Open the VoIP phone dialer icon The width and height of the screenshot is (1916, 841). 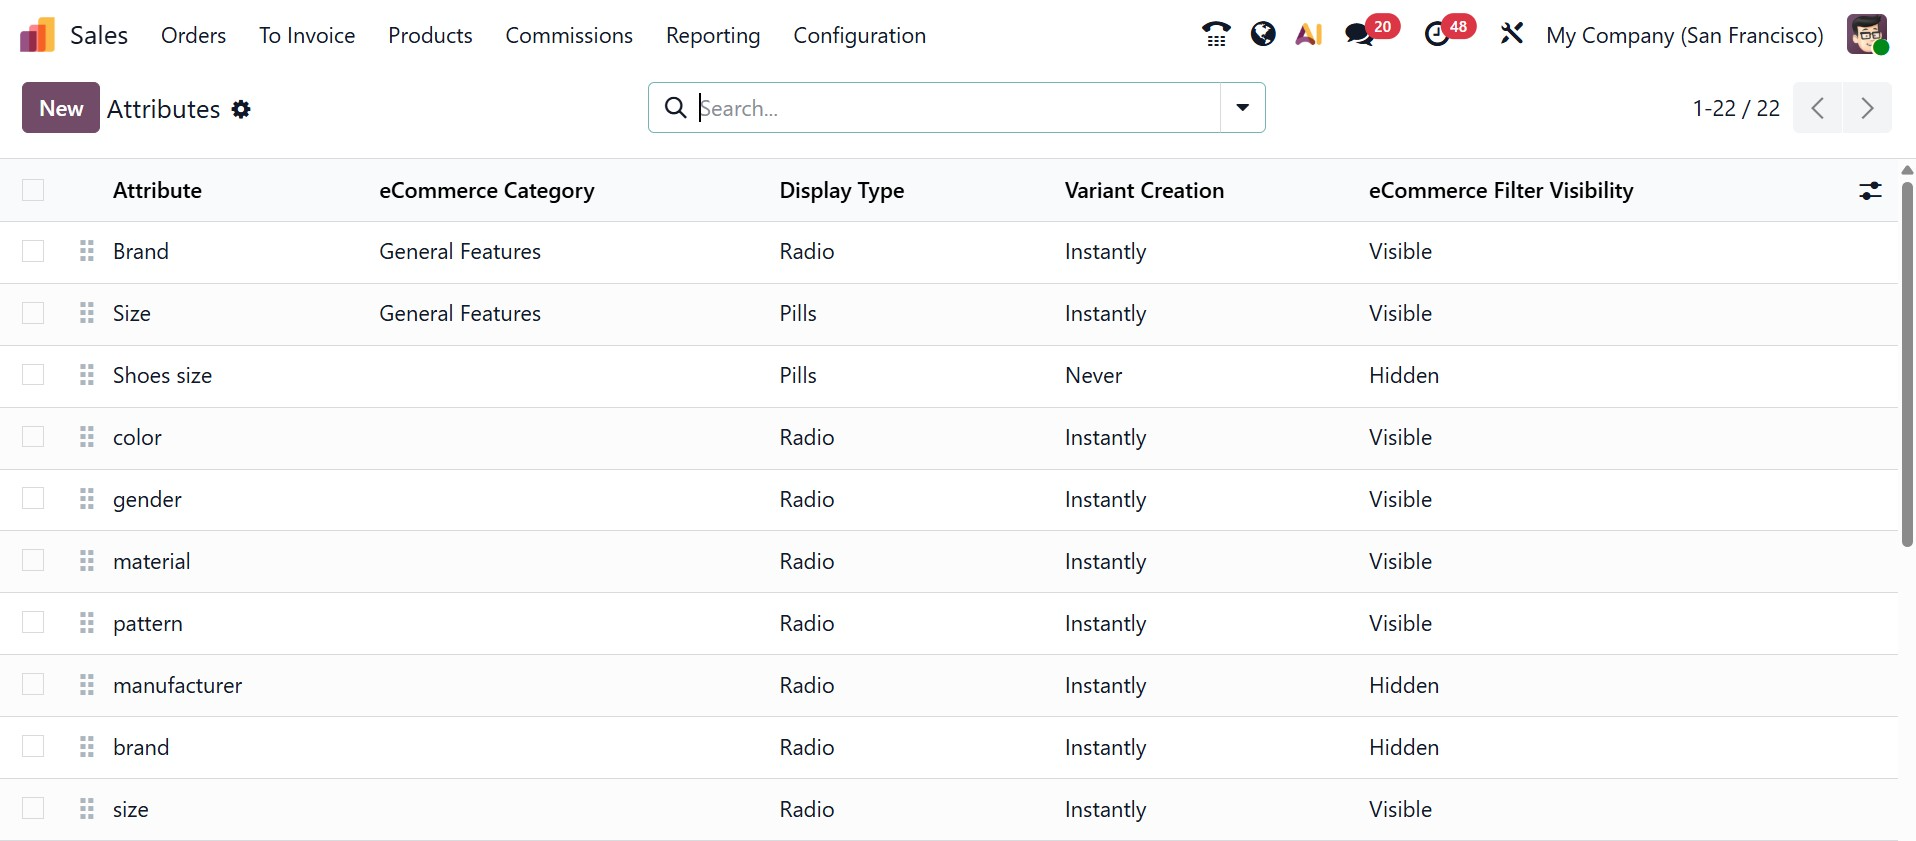click(x=1215, y=35)
